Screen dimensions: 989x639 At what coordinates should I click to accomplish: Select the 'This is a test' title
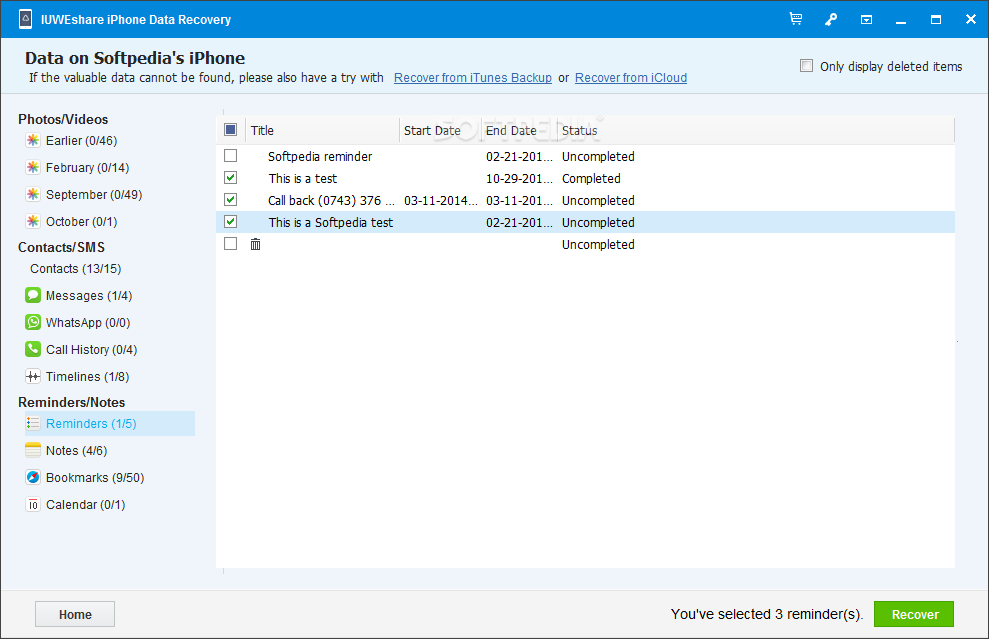(303, 179)
